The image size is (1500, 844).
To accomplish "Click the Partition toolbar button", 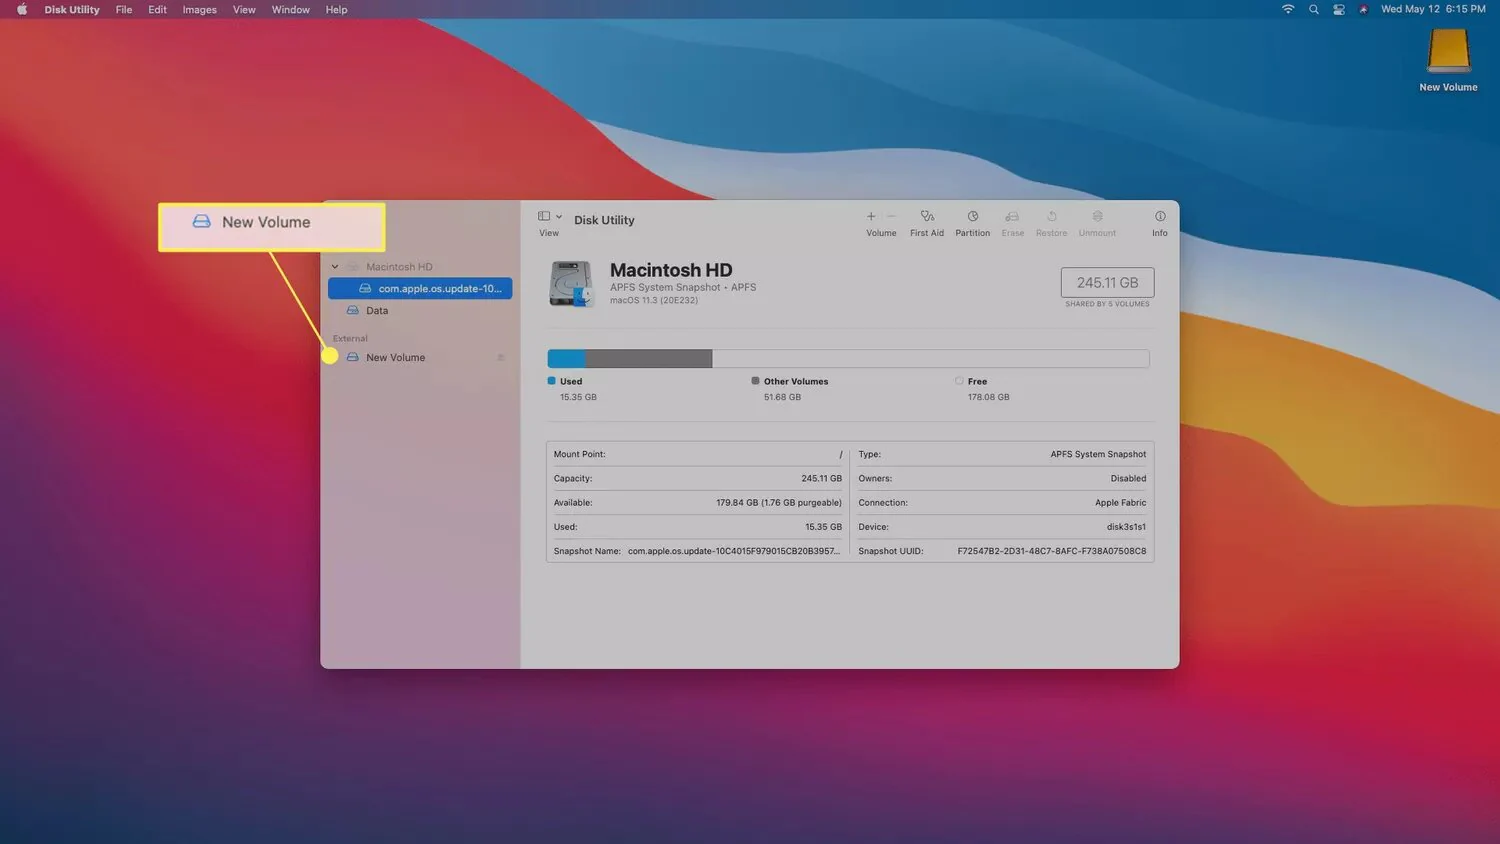I will 972,223.
